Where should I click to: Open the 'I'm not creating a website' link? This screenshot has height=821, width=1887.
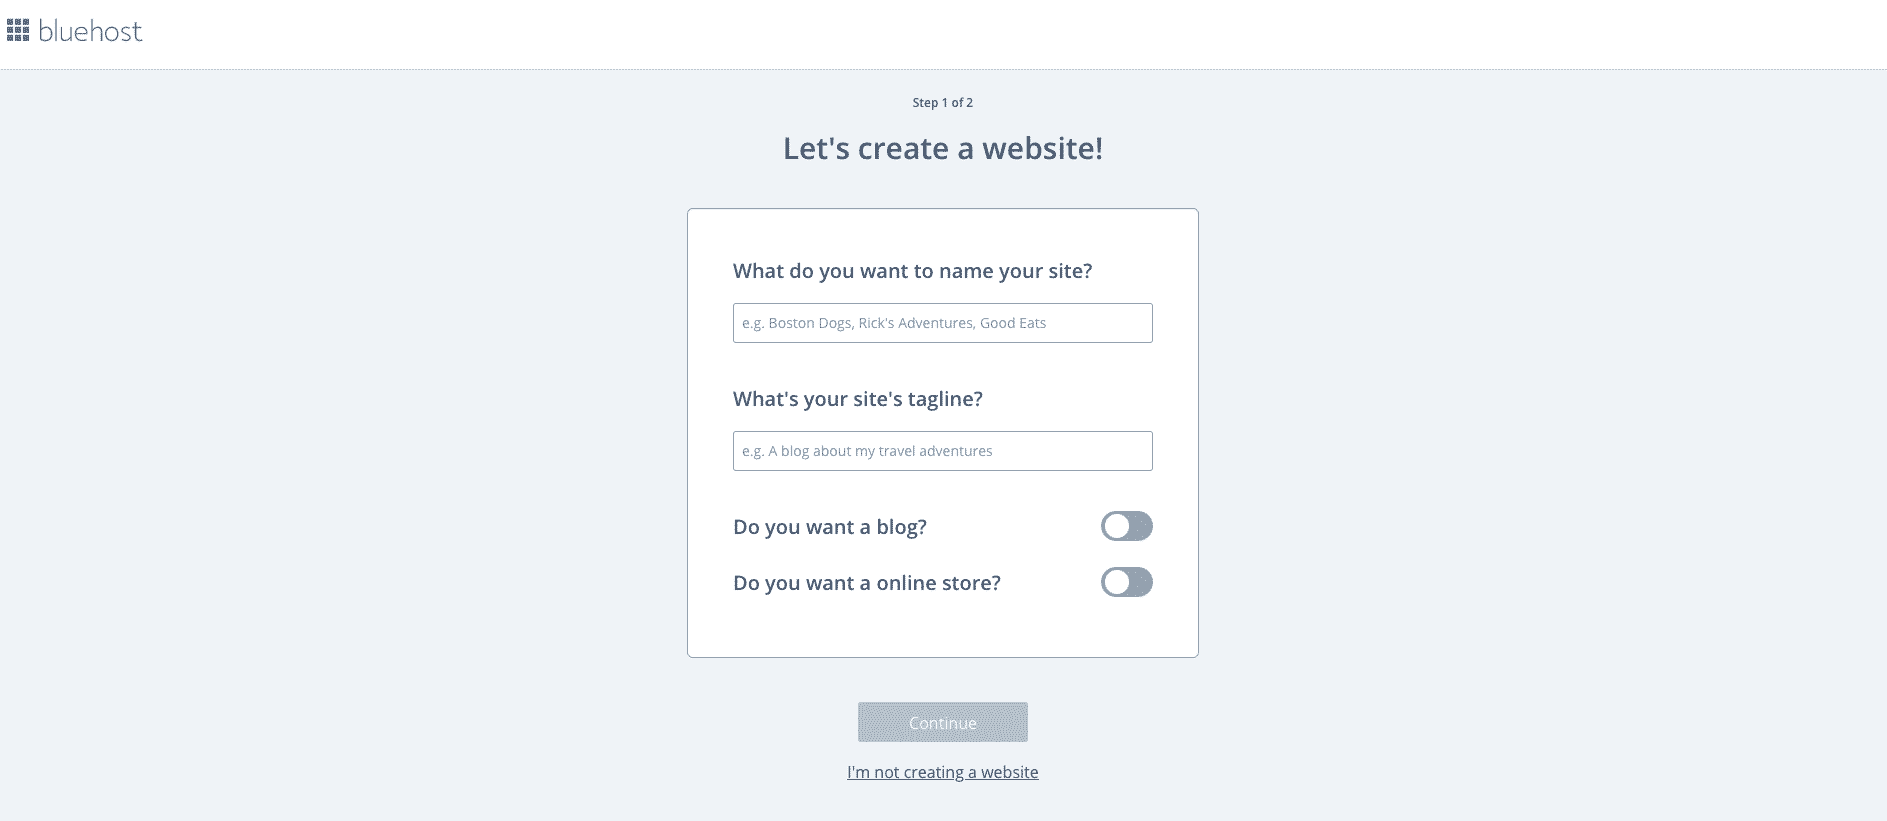tap(942, 772)
